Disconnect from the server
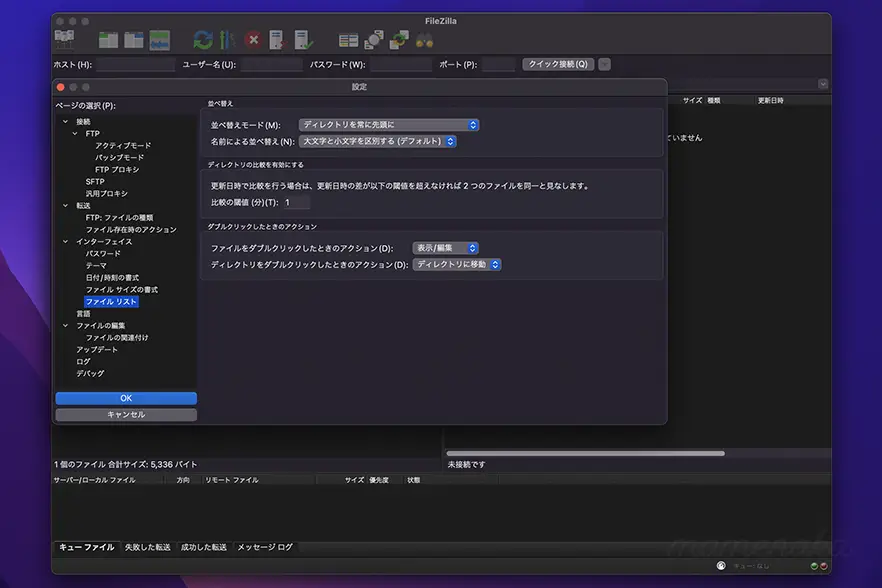Viewport: 882px width, 588px height. pyautogui.click(x=276, y=40)
